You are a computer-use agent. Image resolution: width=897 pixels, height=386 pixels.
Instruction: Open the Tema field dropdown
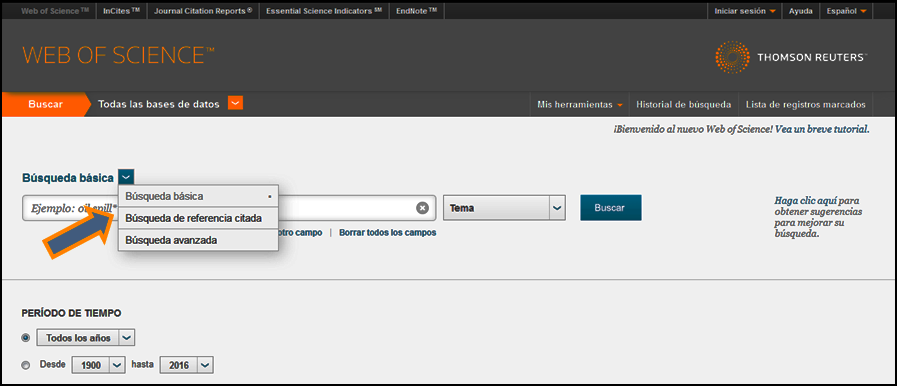(505, 208)
